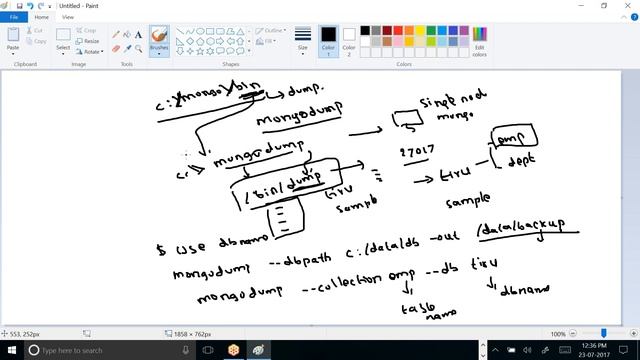This screenshot has width=640, height=360.
Task: Expand the Shapes gallery more arrow
Action: pos(249,51)
